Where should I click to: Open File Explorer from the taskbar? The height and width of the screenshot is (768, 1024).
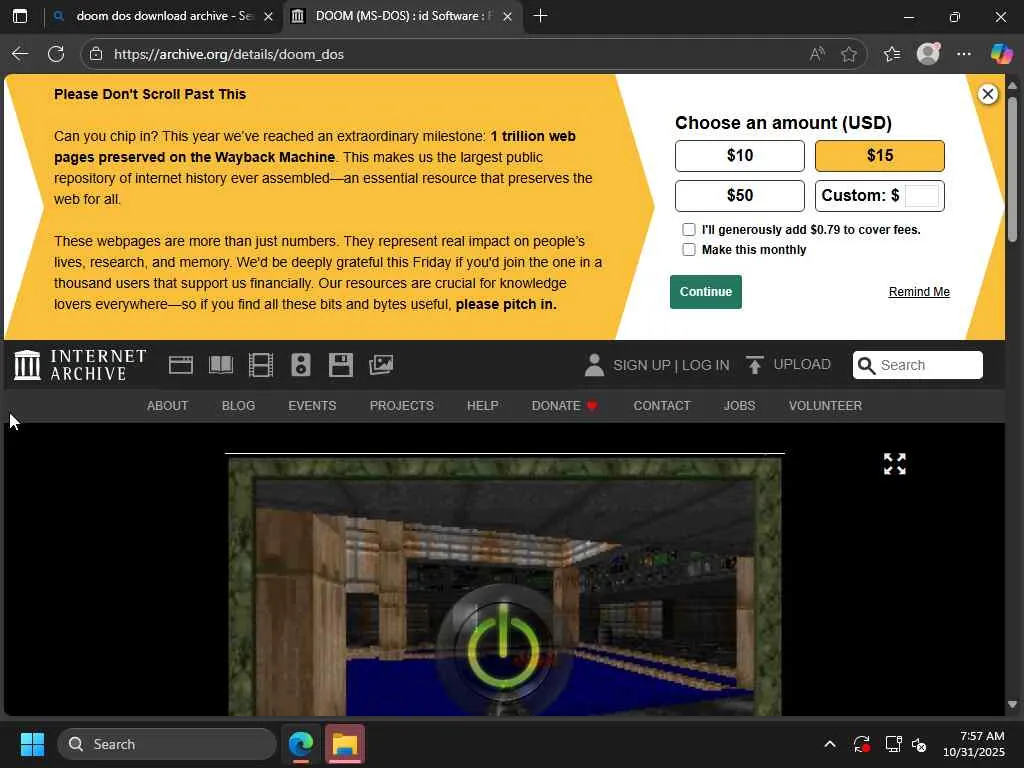click(x=345, y=744)
